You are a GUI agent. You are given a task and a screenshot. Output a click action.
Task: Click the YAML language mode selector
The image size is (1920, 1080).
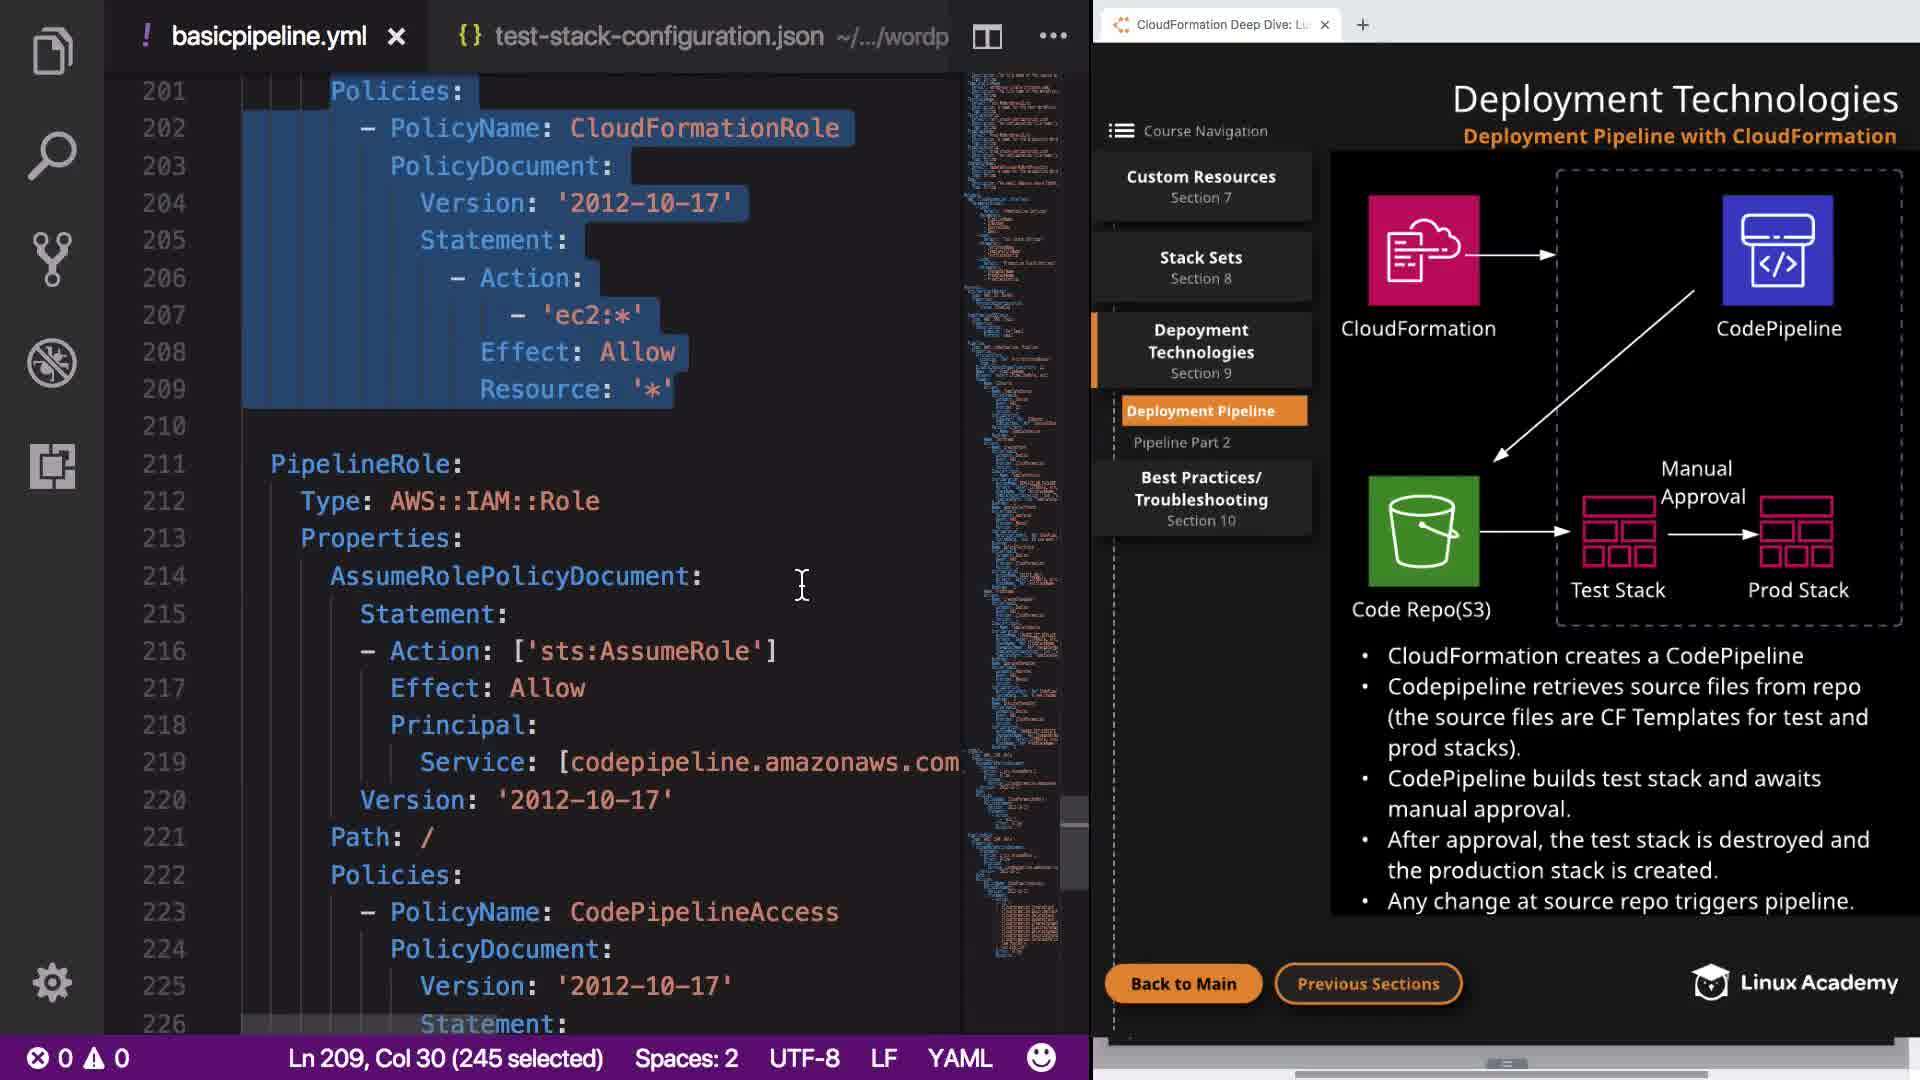[959, 1058]
